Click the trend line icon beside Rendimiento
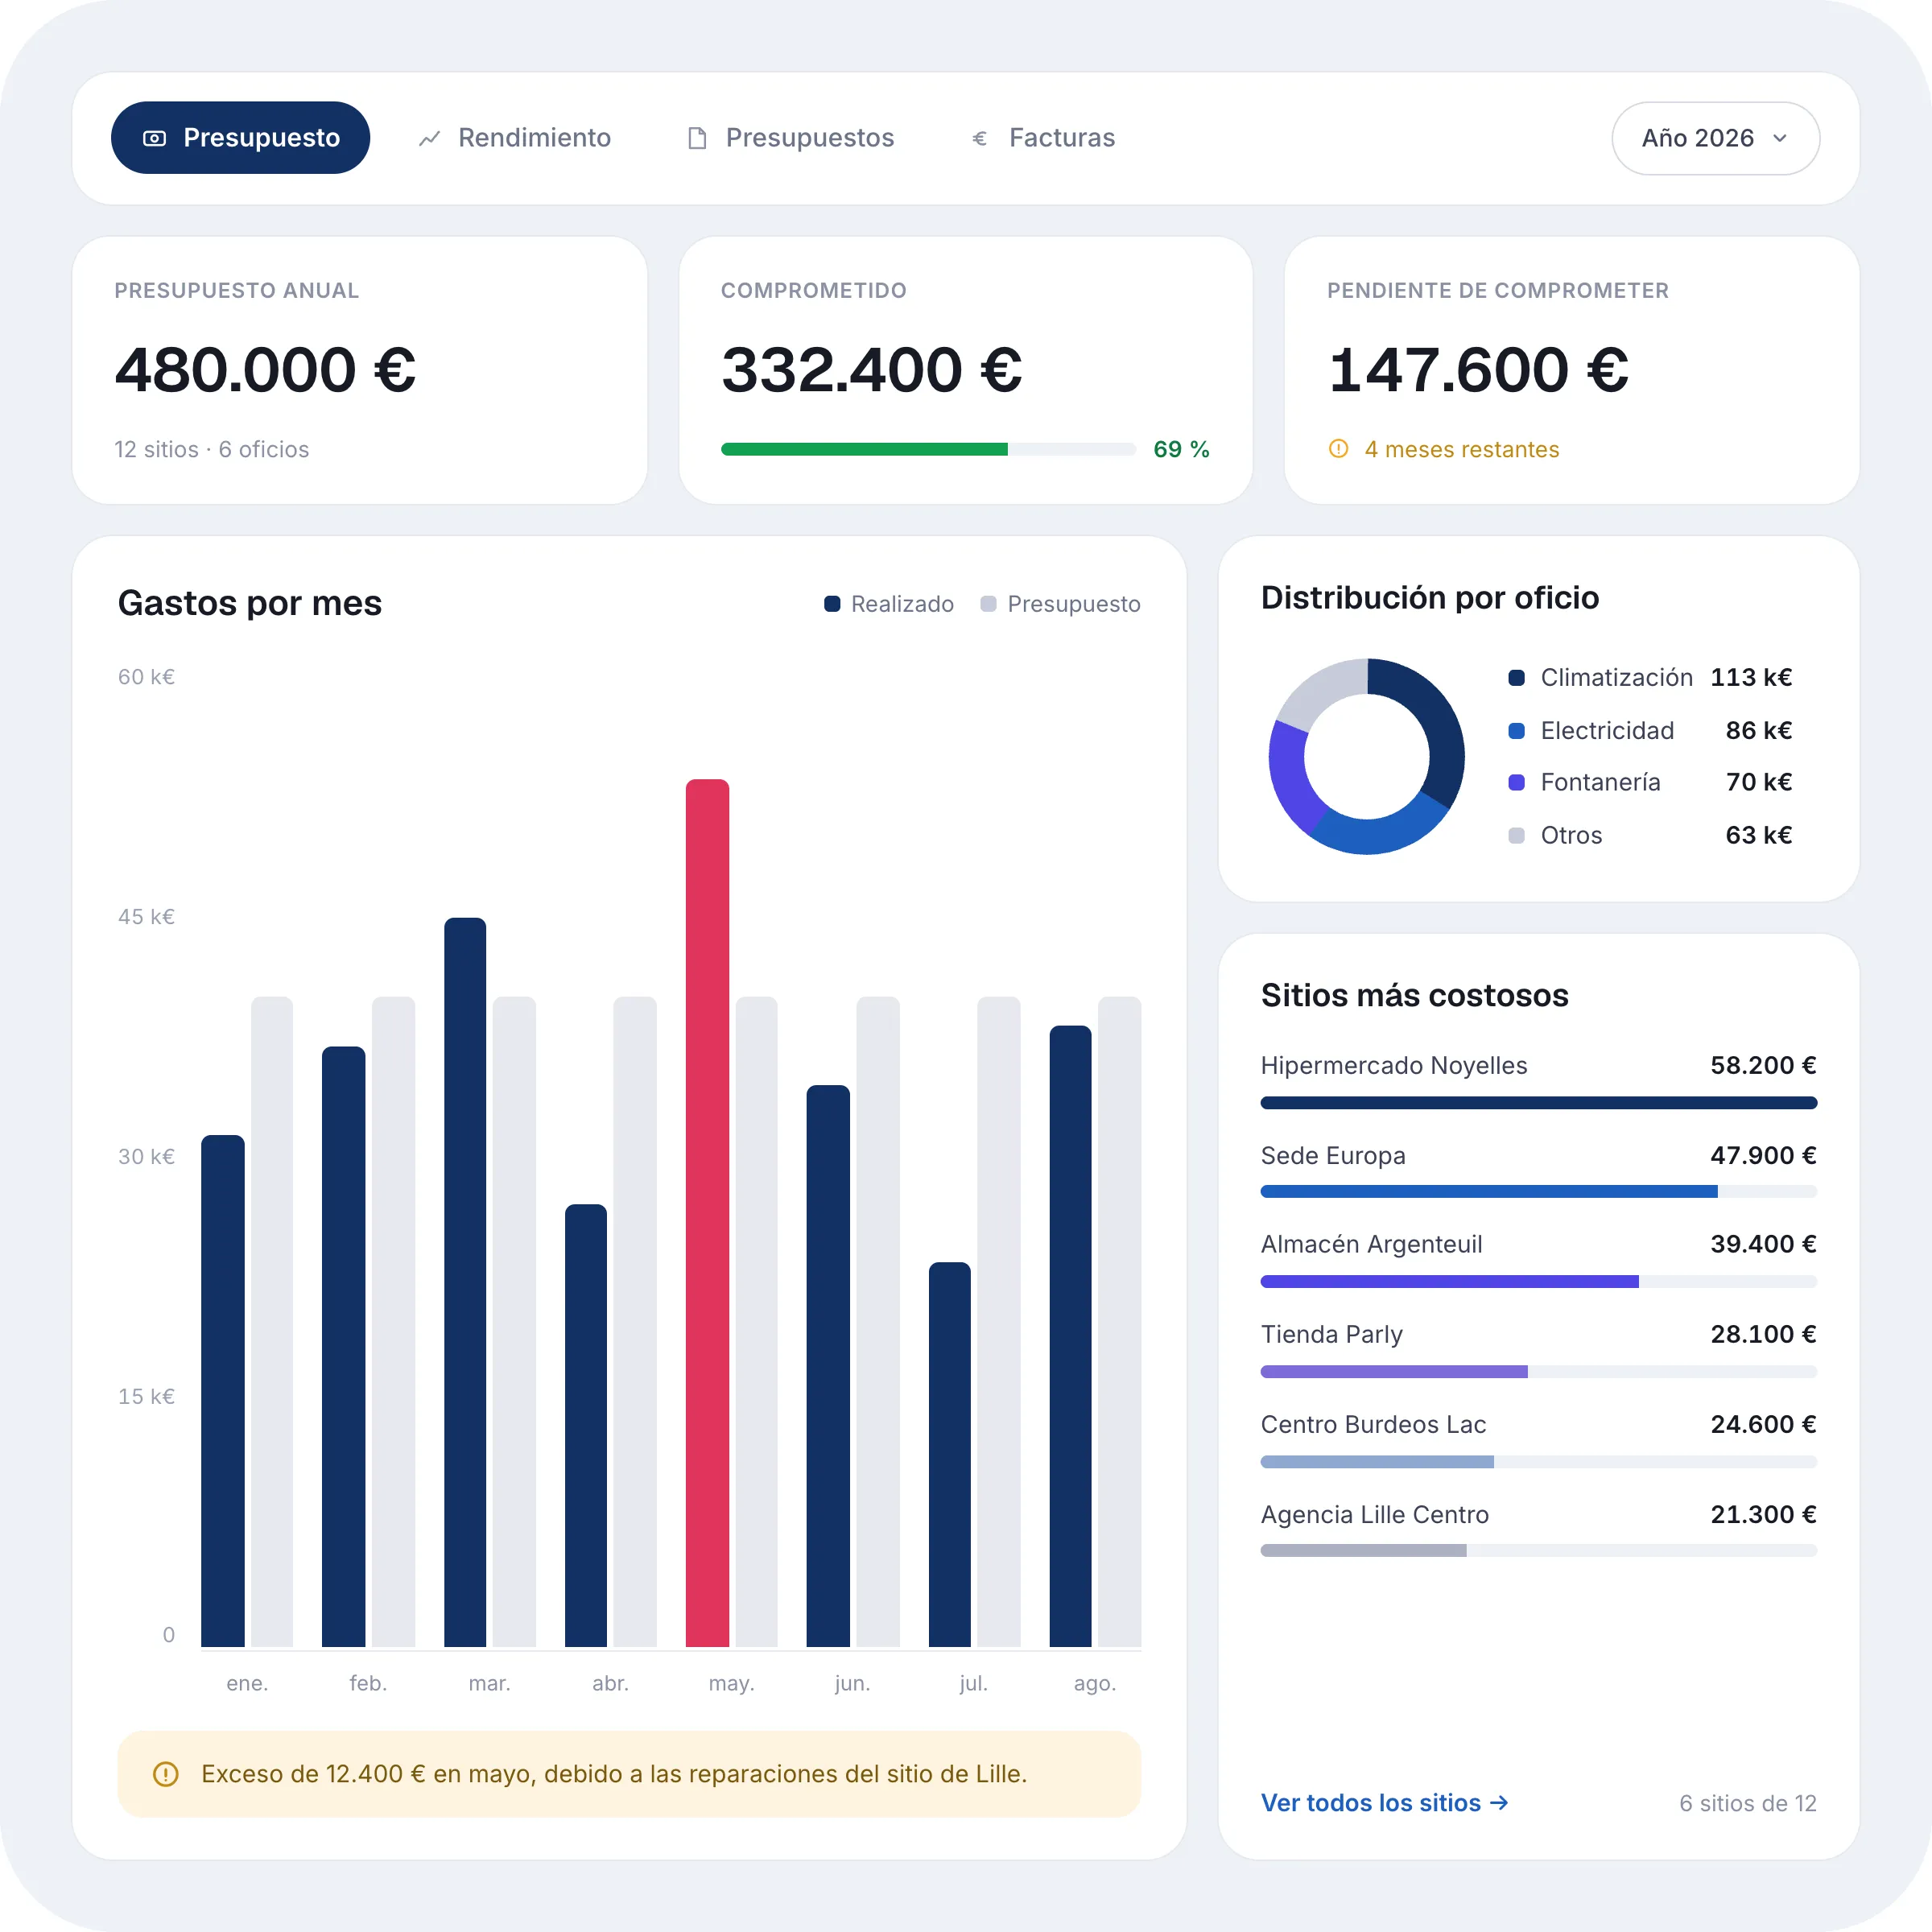Image resolution: width=1932 pixels, height=1932 pixels. (x=430, y=138)
